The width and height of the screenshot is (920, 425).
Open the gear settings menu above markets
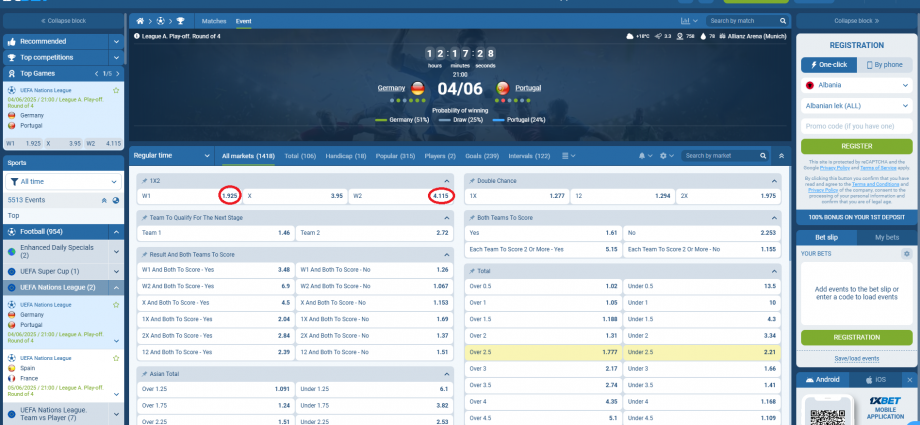[667, 156]
